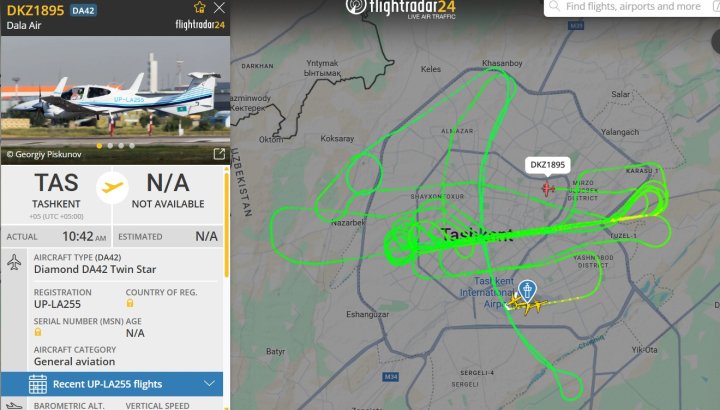Click the flight panel orange scrollbar
Image resolution: width=720 pixels, height=410 pixels.
click(x=226, y=224)
